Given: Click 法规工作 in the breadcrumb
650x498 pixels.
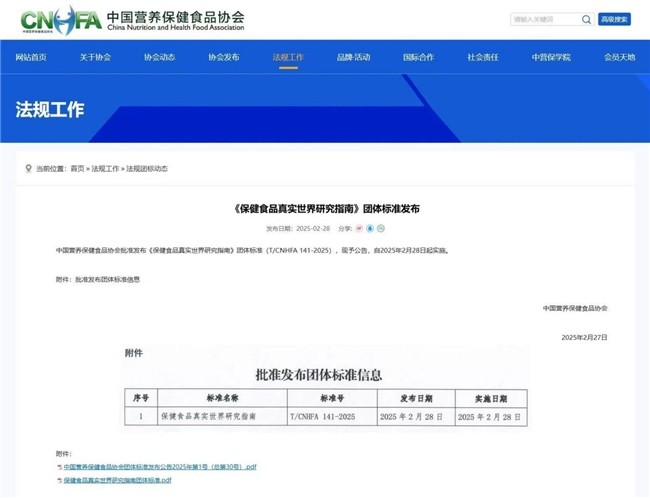Looking at the screenshot, I should pos(105,169).
